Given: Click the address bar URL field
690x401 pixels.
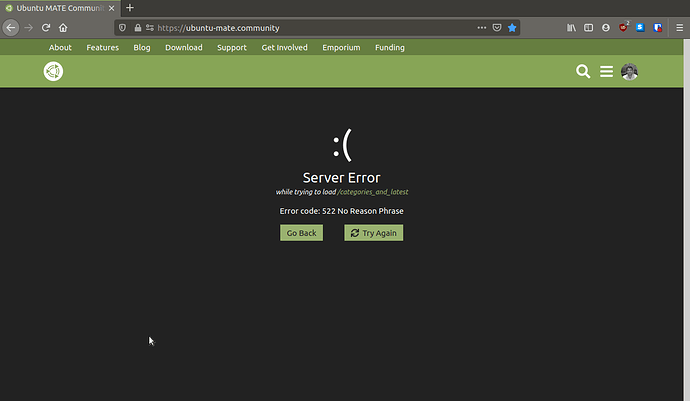Looking at the screenshot, I should tap(315, 28).
